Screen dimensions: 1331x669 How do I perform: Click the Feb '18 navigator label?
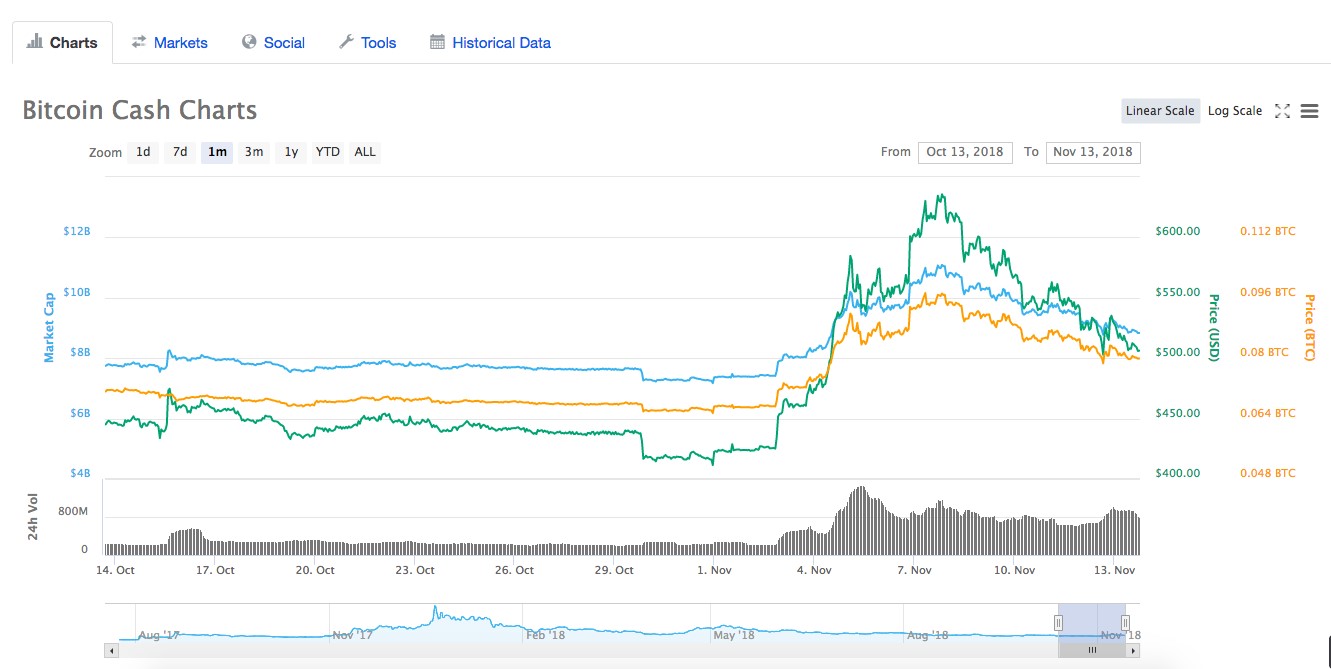[x=545, y=635]
